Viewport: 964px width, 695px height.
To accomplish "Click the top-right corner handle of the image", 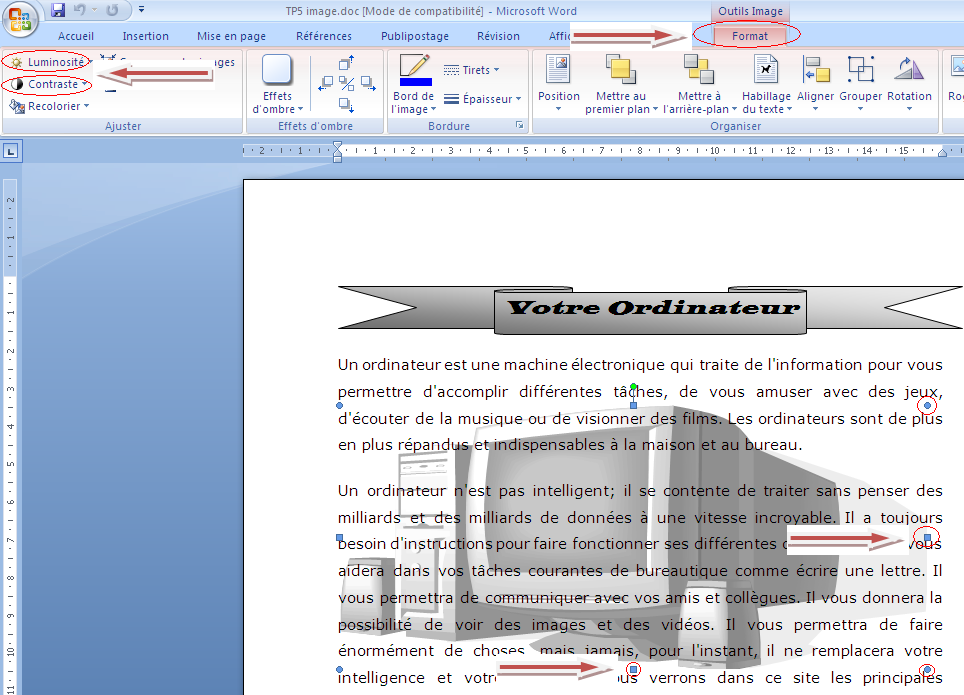I will [927, 406].
